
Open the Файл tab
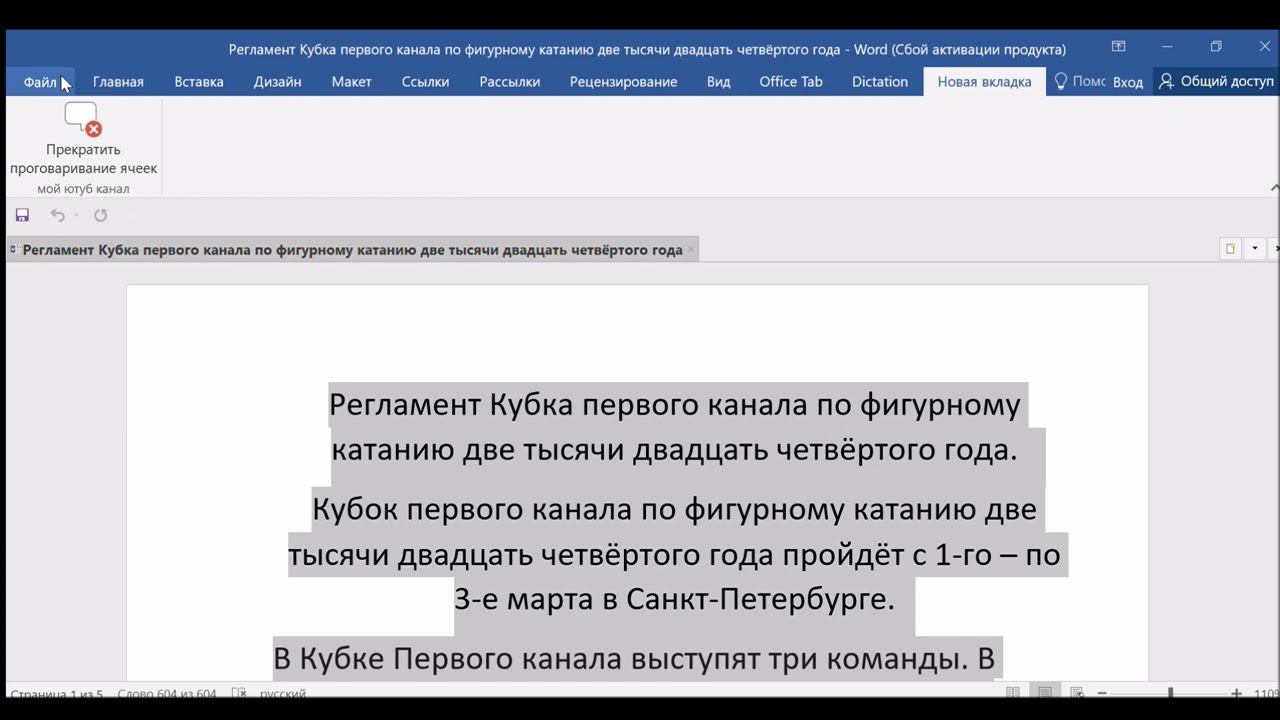point(40,82)
